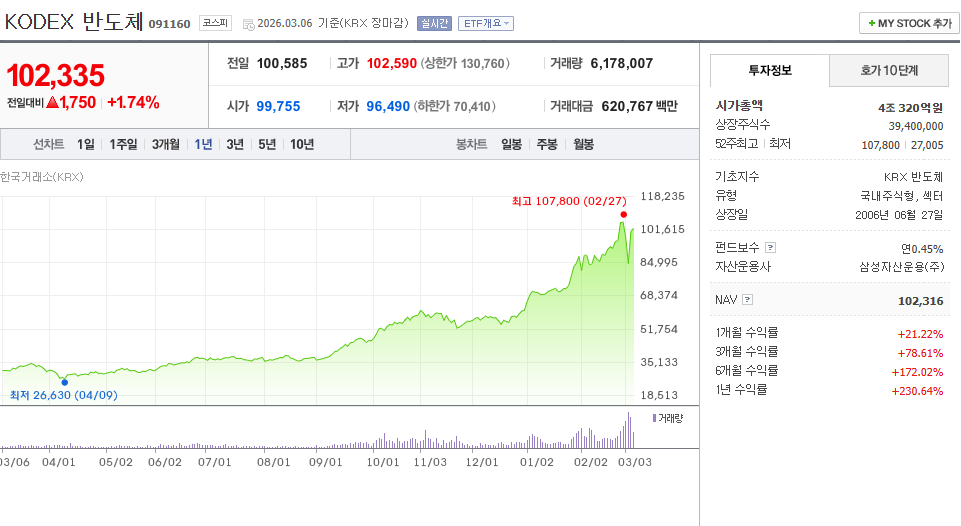961x526 pixels.
Task: Select the 3개월 line chart period
Action: click(165, 145)
